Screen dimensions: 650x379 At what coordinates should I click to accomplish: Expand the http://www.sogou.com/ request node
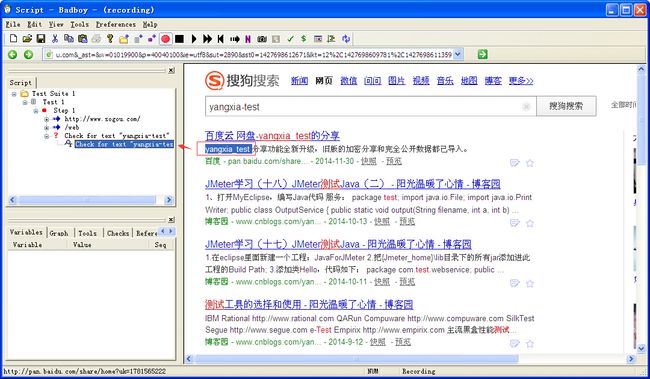point(46,119)
